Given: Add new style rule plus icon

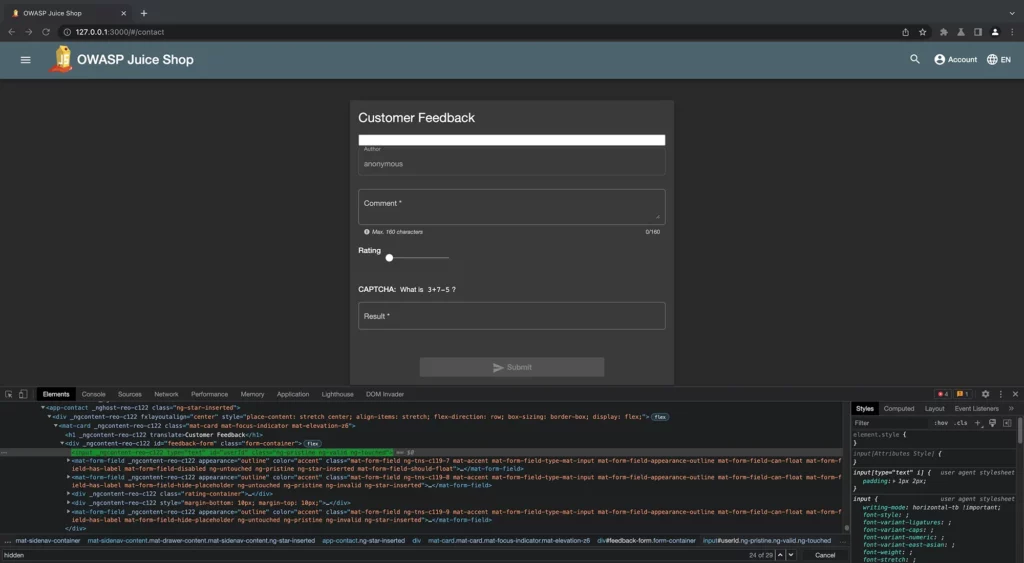Looking at the screenshot, I should click(x=978, y=423).
